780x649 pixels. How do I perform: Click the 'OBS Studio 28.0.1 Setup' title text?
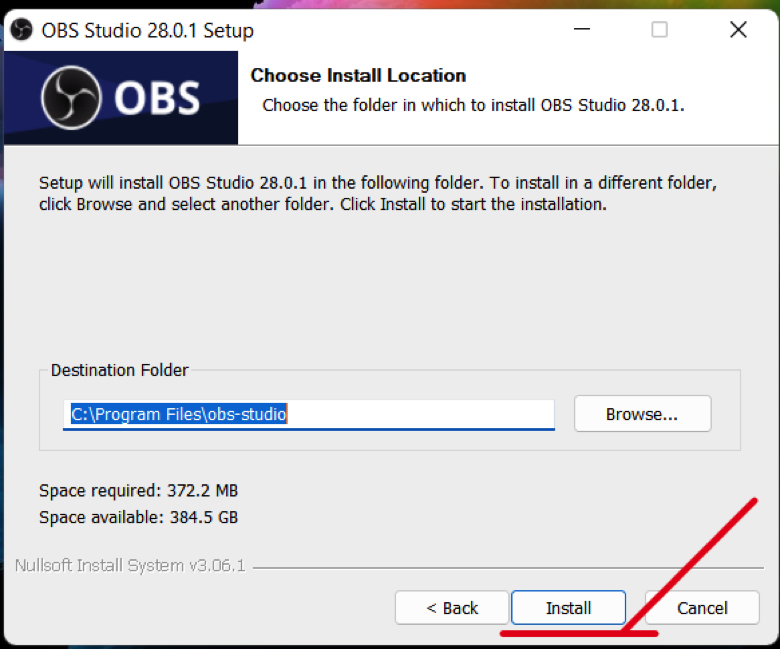pos(147,30)
